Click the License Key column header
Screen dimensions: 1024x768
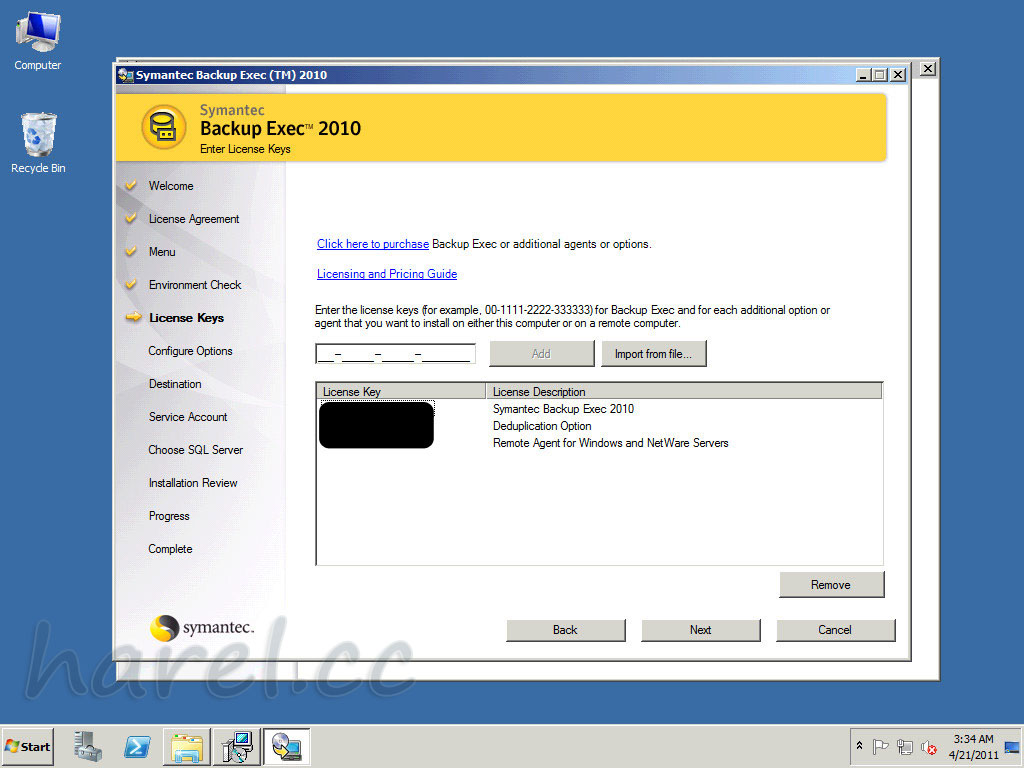point(401,392)
